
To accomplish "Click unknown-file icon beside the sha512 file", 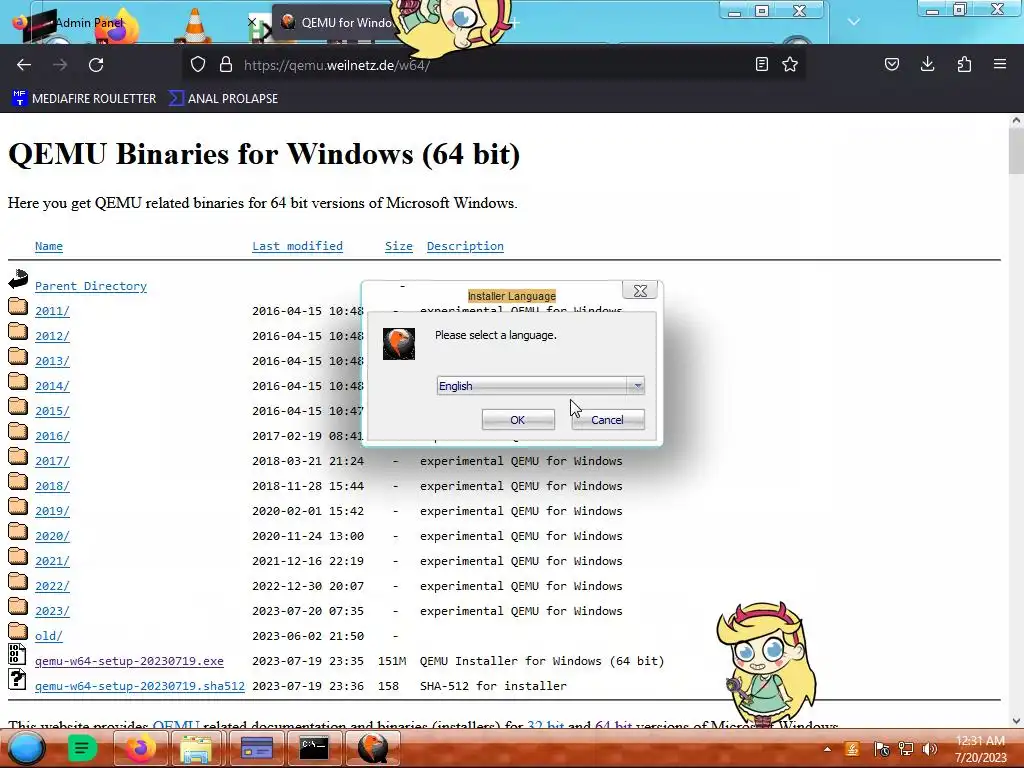I will click(x=17, y=679).
